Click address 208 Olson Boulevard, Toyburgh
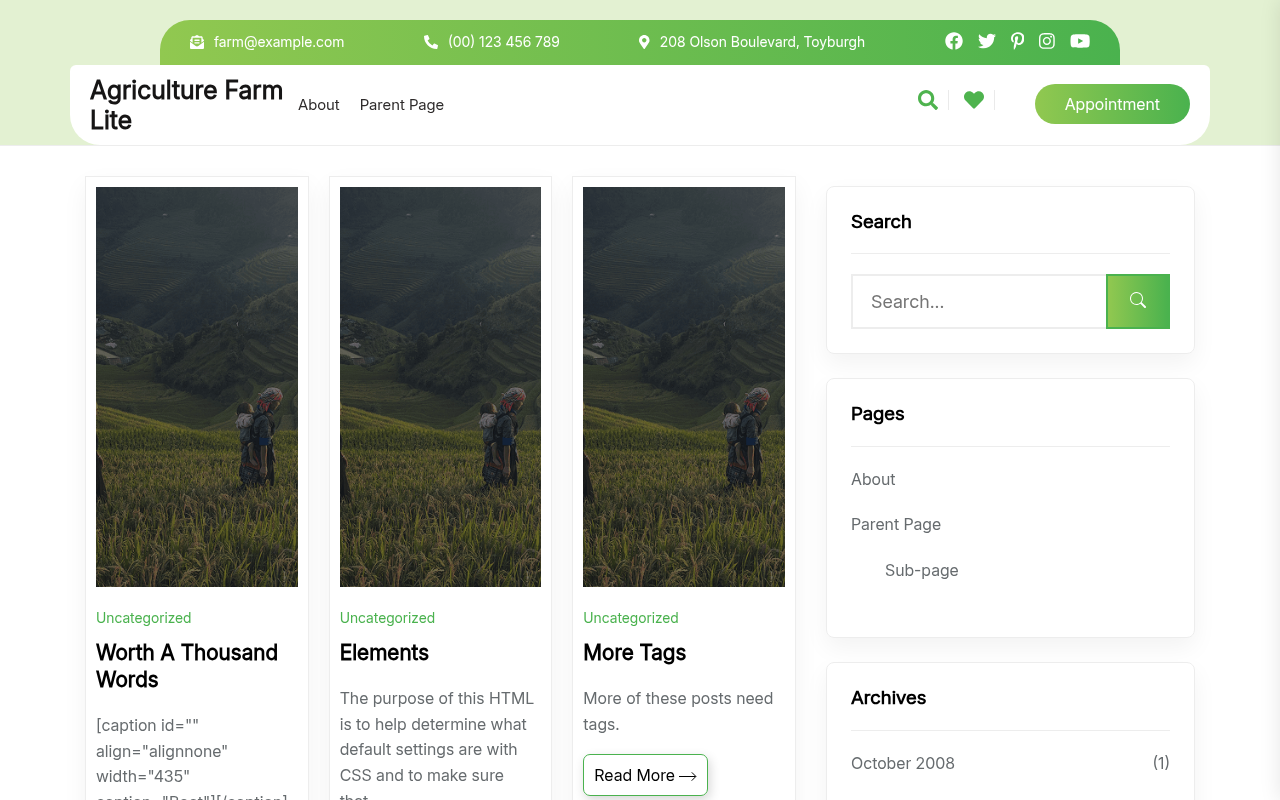Viewport: 1280px width, 800px height. point(762,42)
